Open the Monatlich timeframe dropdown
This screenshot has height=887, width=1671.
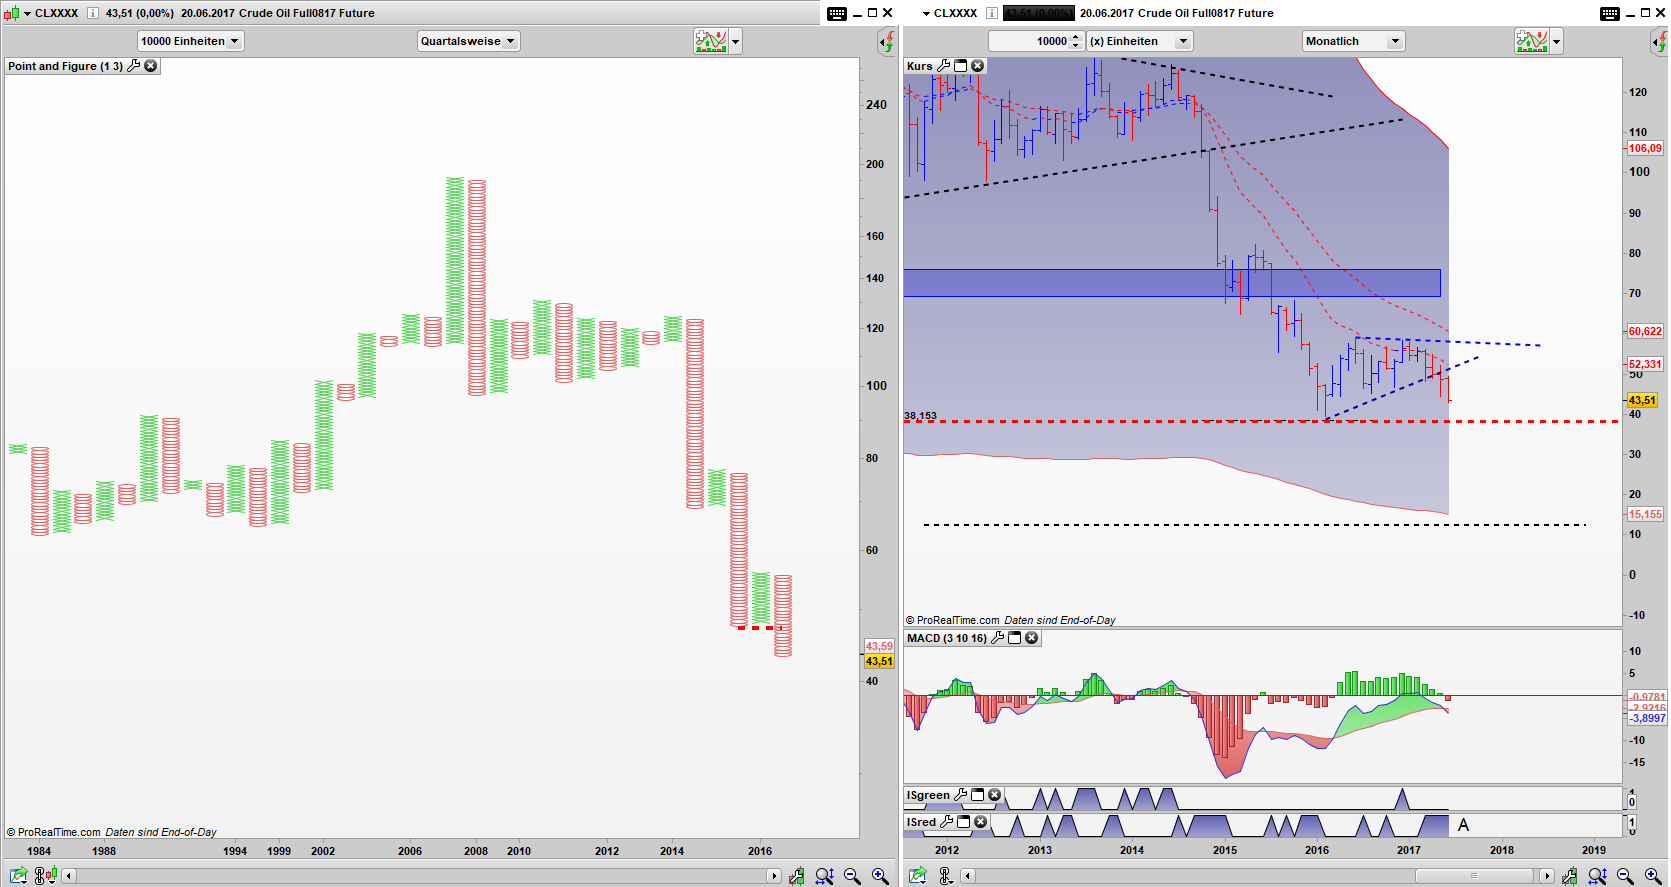[x=1353, y=41]
